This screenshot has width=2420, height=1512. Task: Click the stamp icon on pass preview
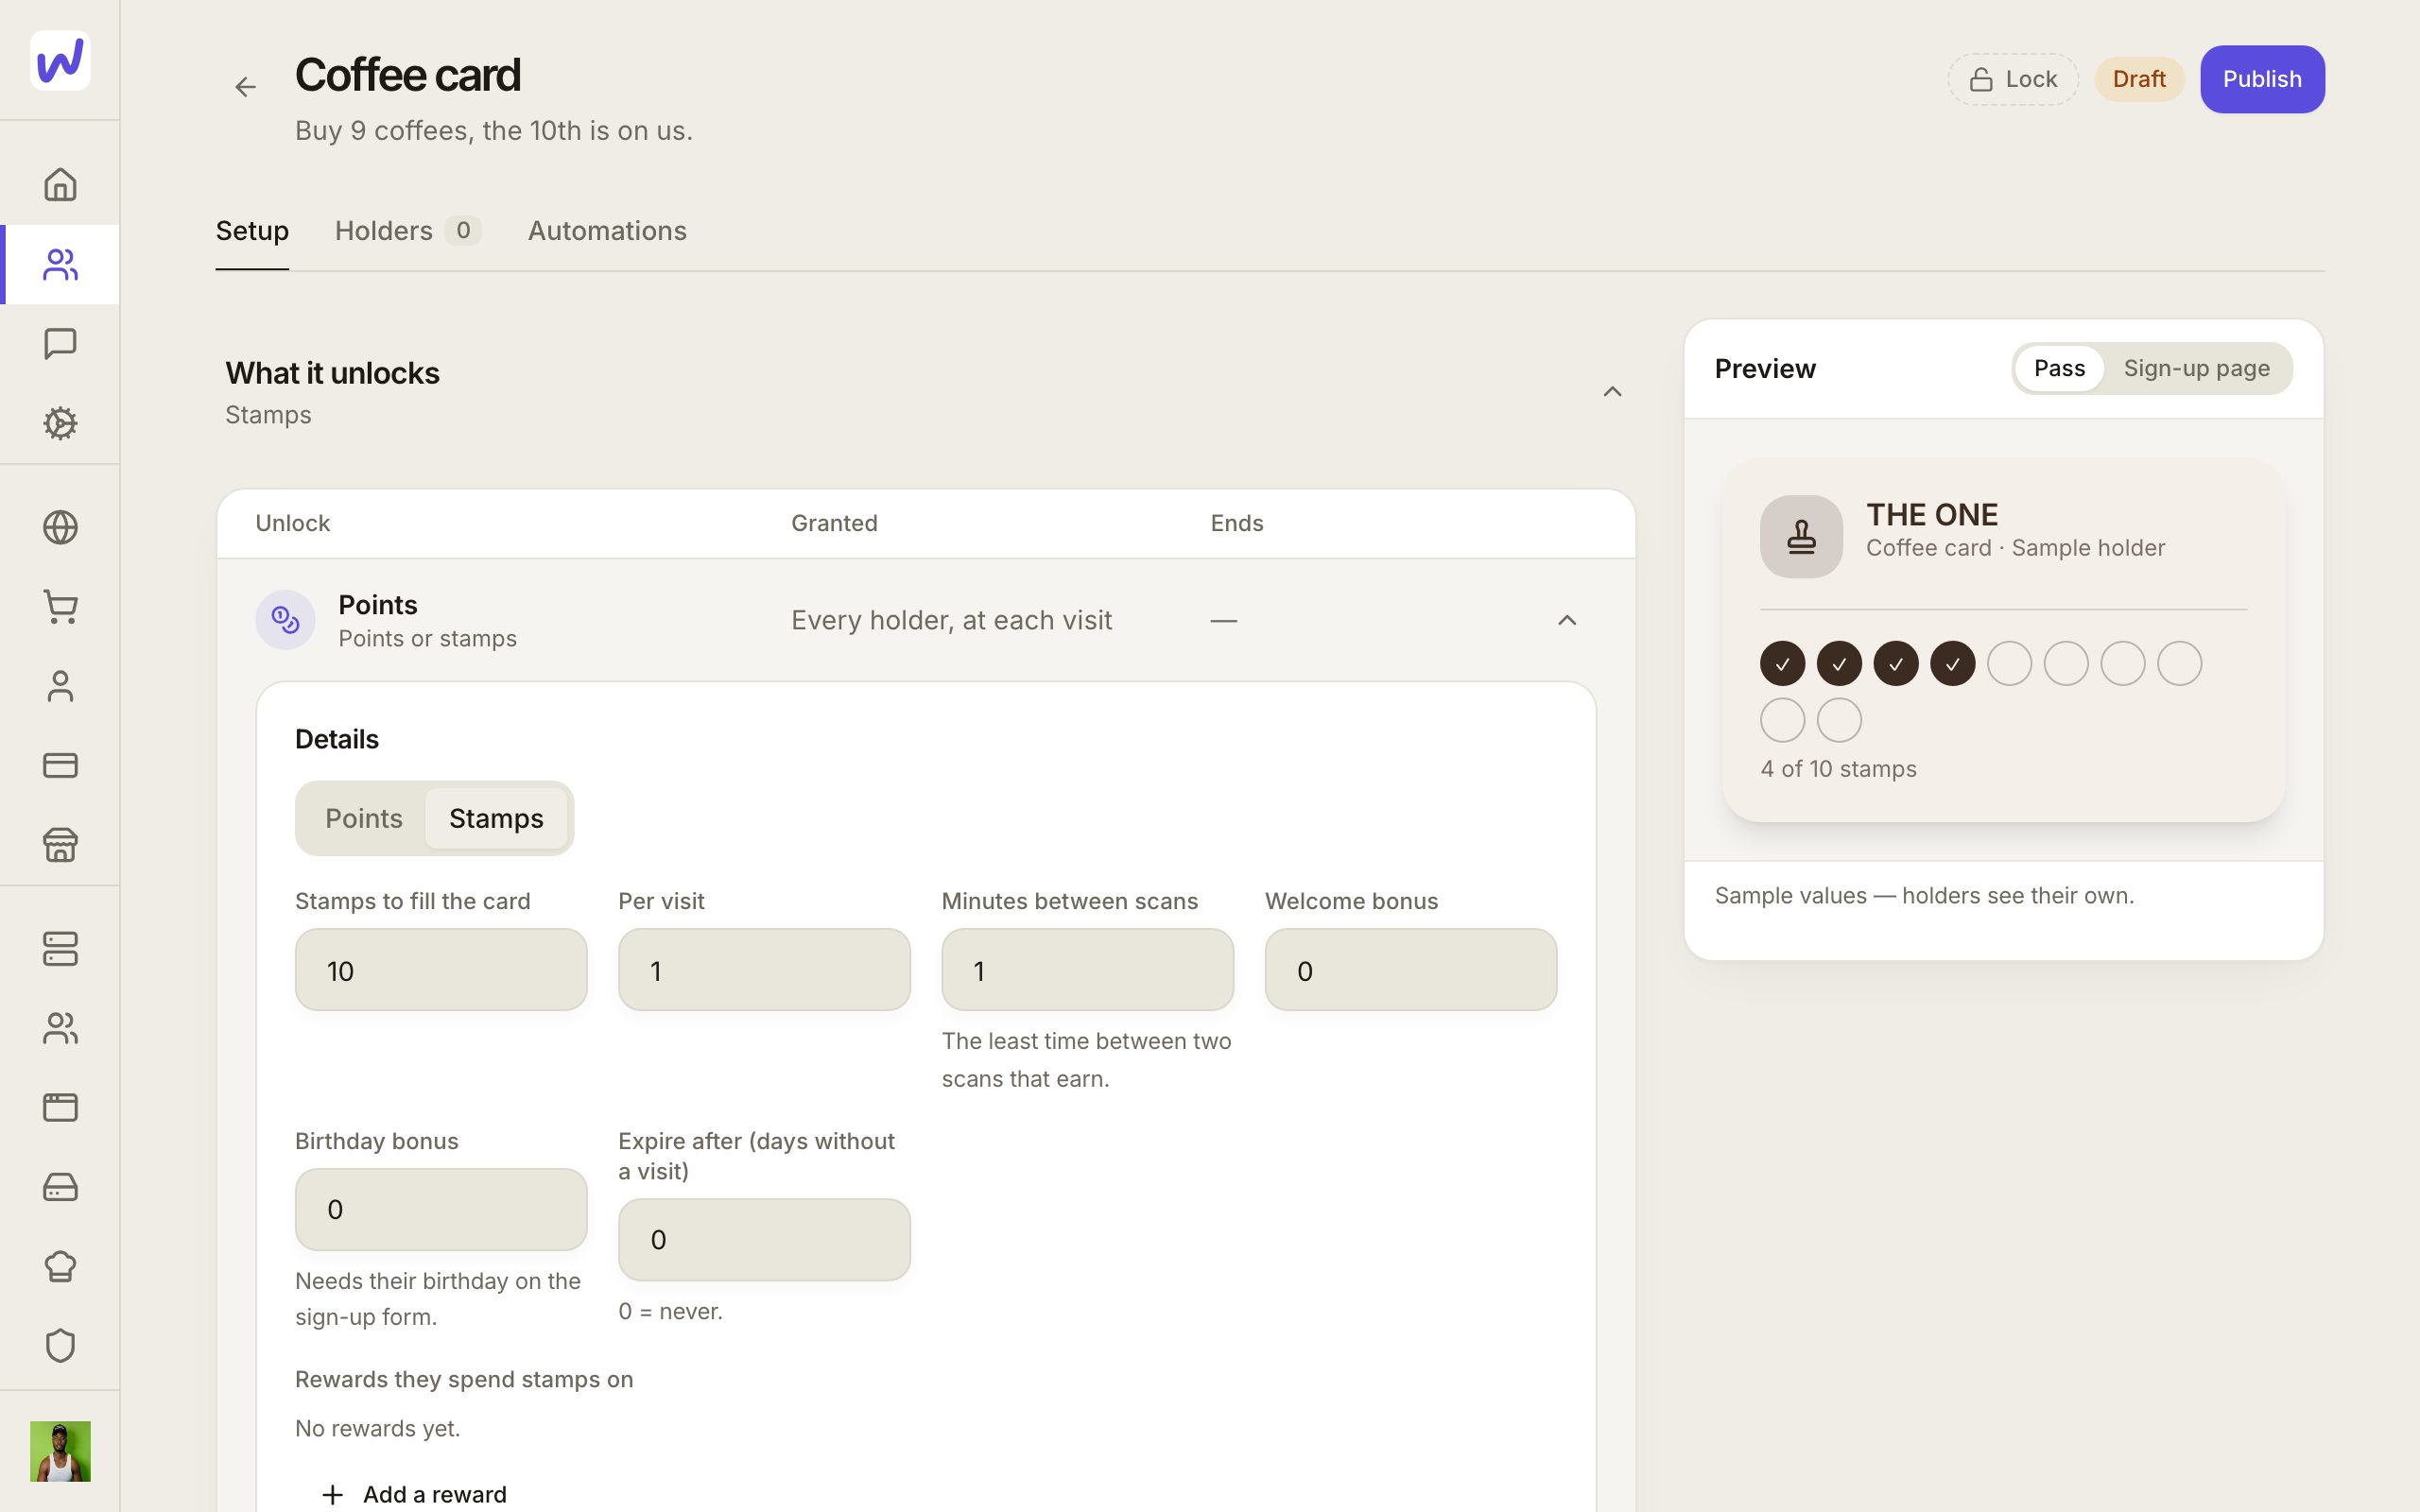(1801, 536)
